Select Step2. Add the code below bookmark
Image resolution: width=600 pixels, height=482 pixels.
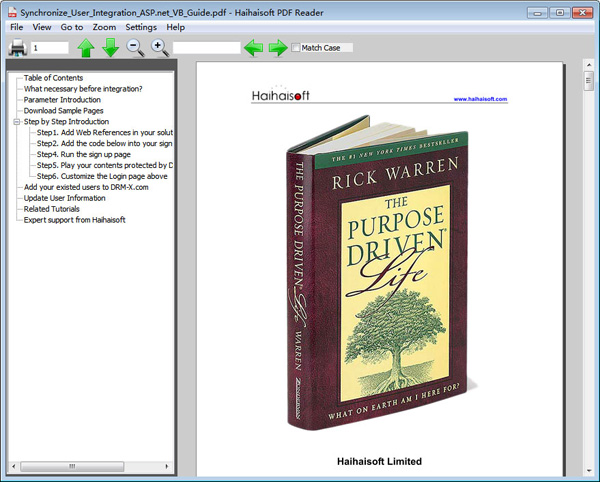104,143
